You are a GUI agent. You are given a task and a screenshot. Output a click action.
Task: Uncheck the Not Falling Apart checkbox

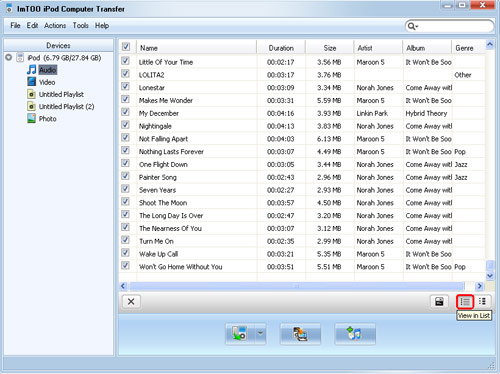pos(125,137)
